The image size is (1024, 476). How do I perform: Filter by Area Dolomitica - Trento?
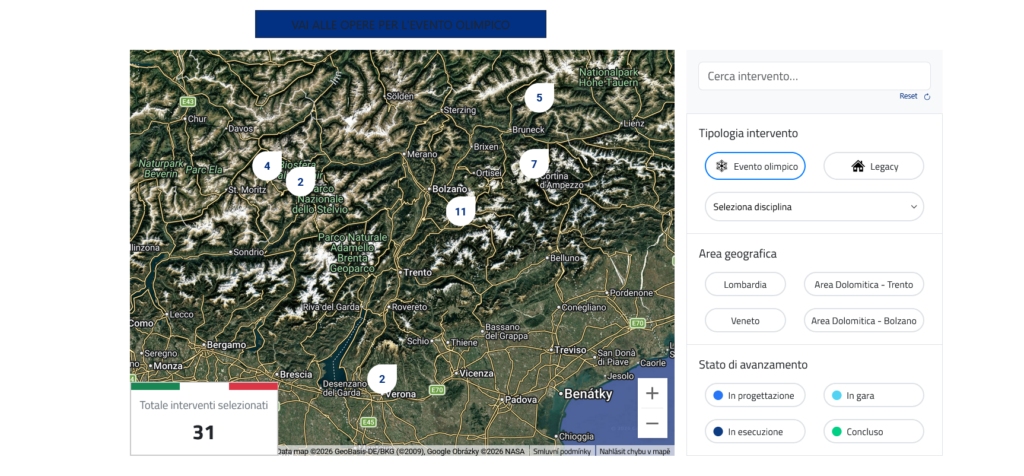pyautogui.click(x=863, y=284)
